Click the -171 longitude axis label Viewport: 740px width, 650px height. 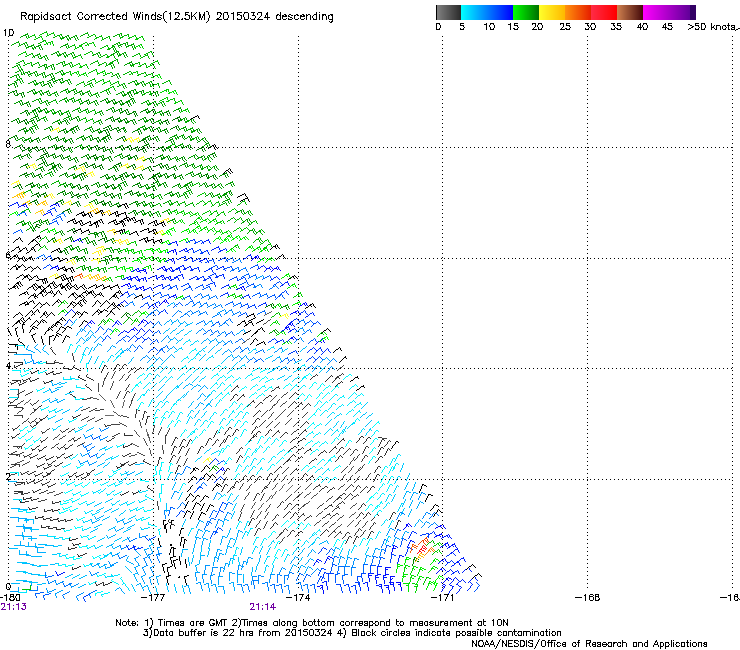443,598
